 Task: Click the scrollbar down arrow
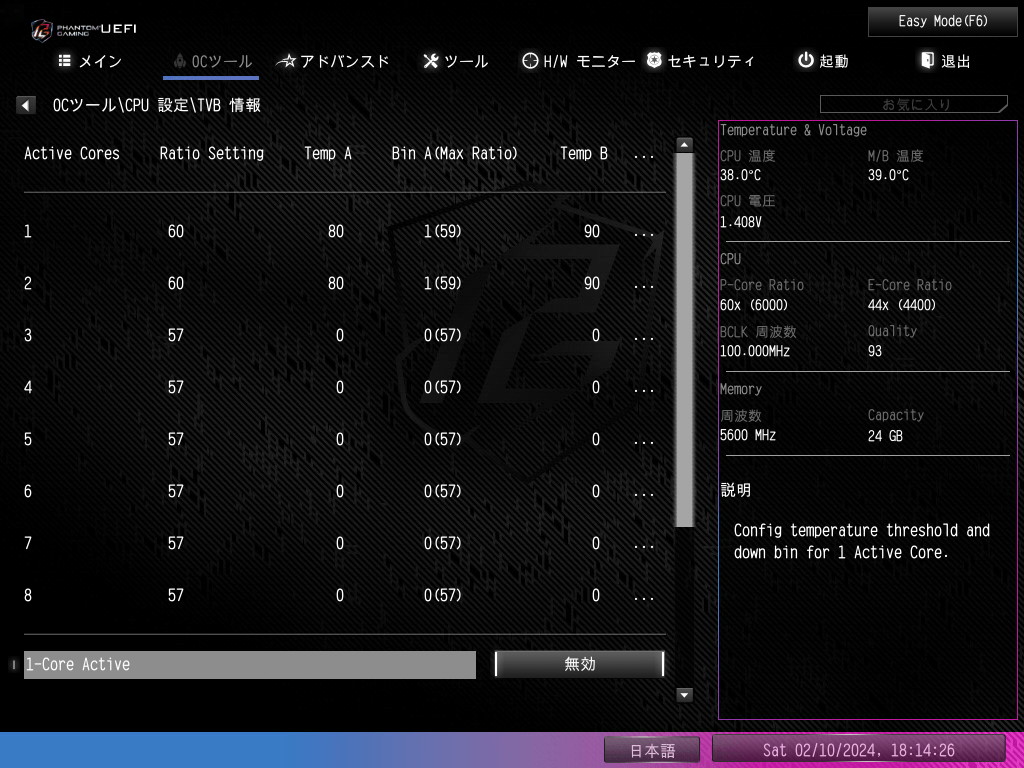pos(684,695)
